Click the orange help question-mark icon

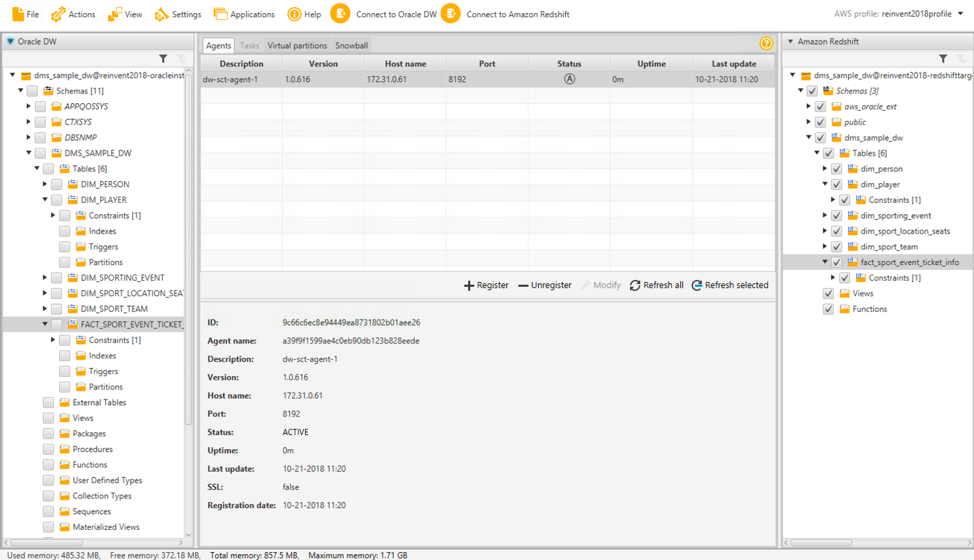[x=766, y=43]
